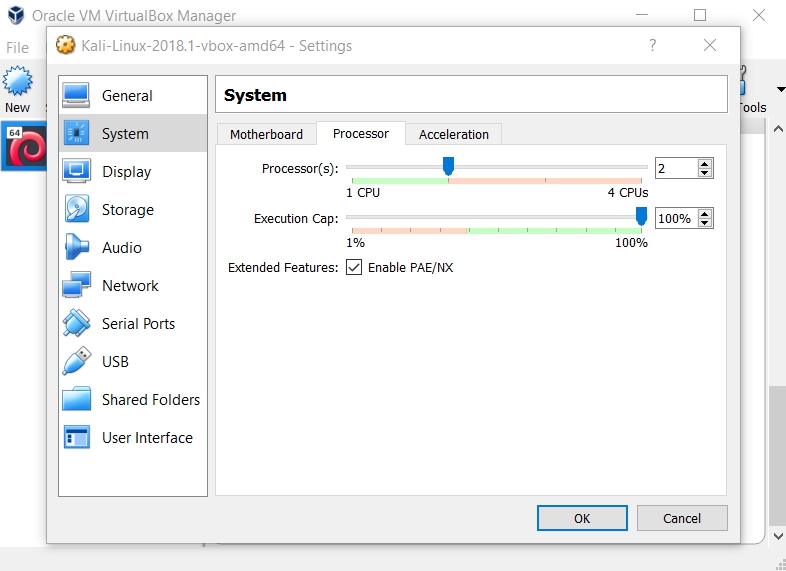786x571 pixels.
Task: Open the Network settings icon
Action: click(77, 286)
